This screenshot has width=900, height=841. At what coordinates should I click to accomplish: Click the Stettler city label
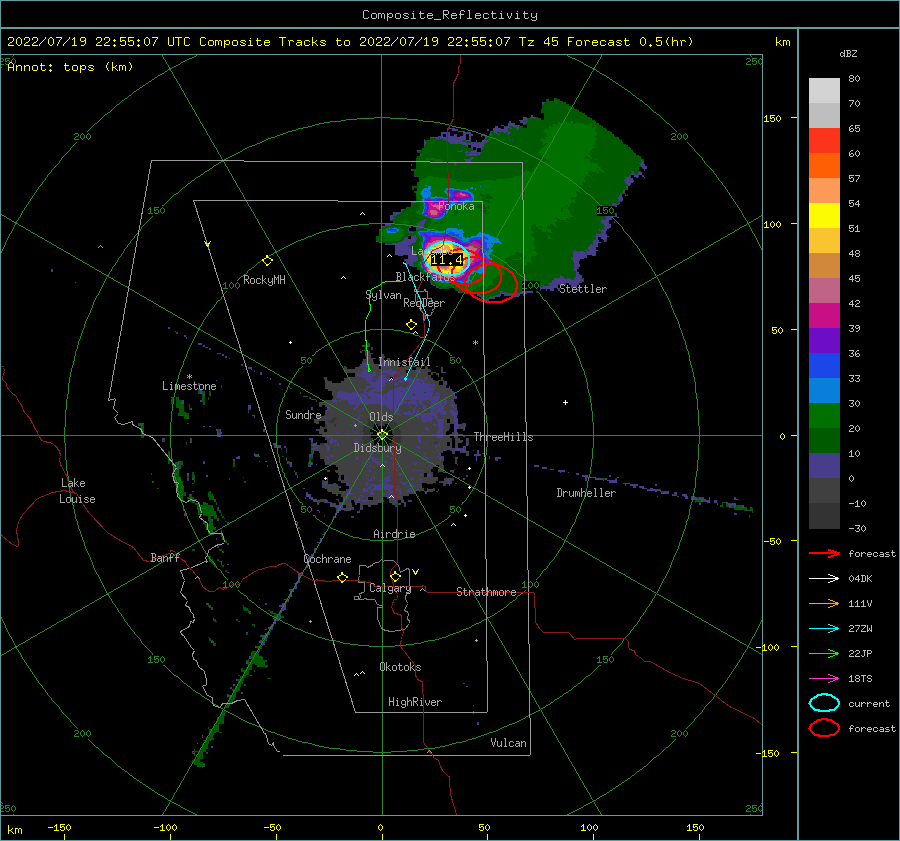(x=583, y=289)
